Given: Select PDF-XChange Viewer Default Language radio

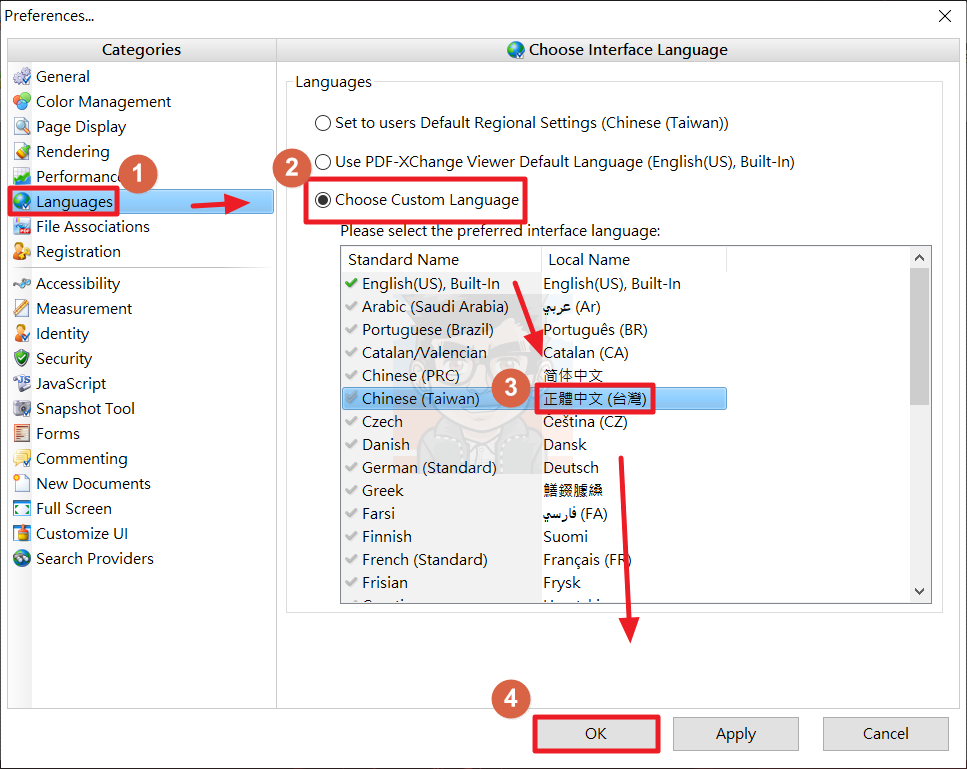Looking at the screenshot, I should [x=323, y=162].
